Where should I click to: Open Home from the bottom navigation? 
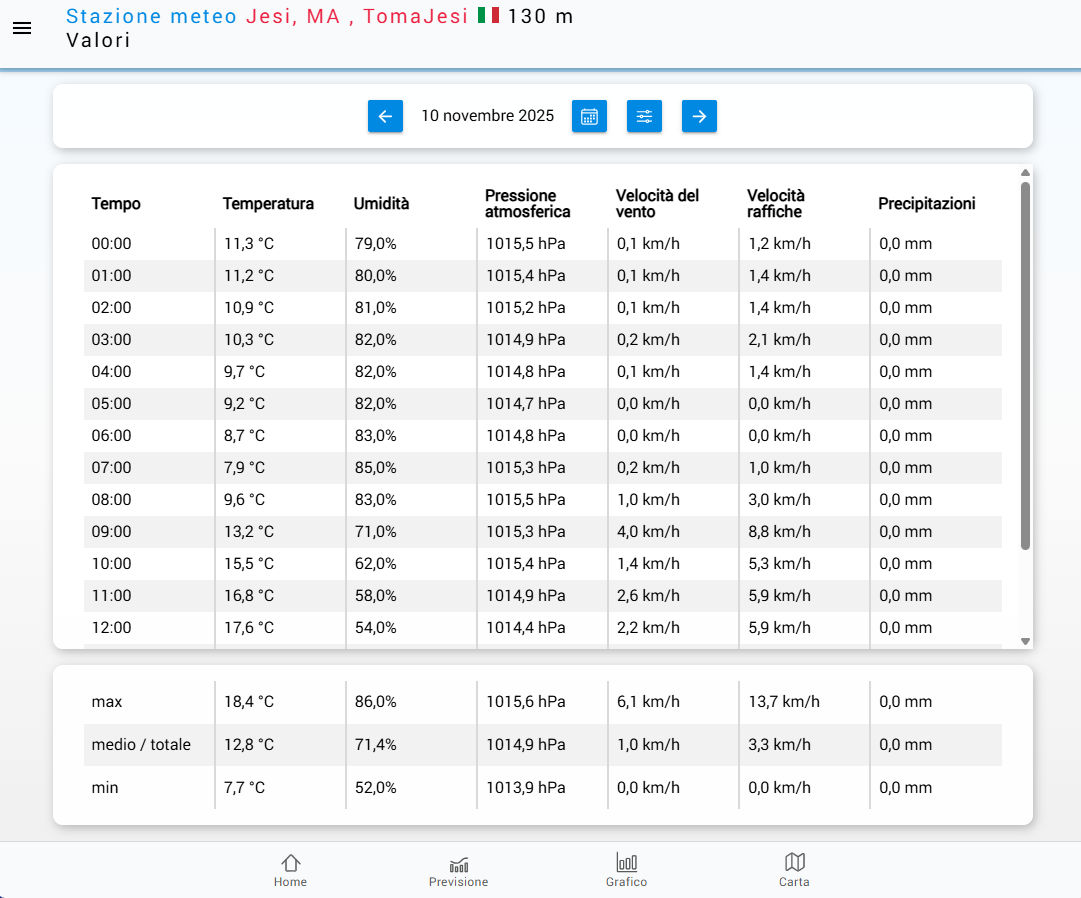click(x=290, y=869)
